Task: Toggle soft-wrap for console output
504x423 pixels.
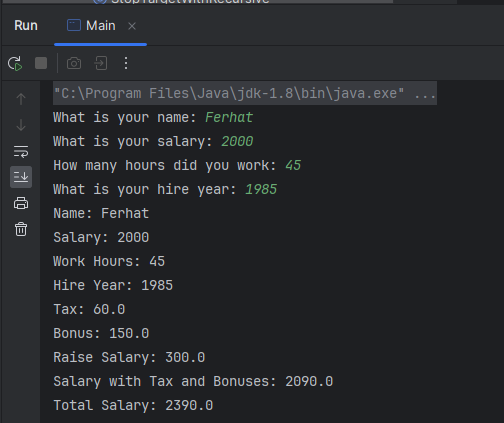Action: coord(21,151)
